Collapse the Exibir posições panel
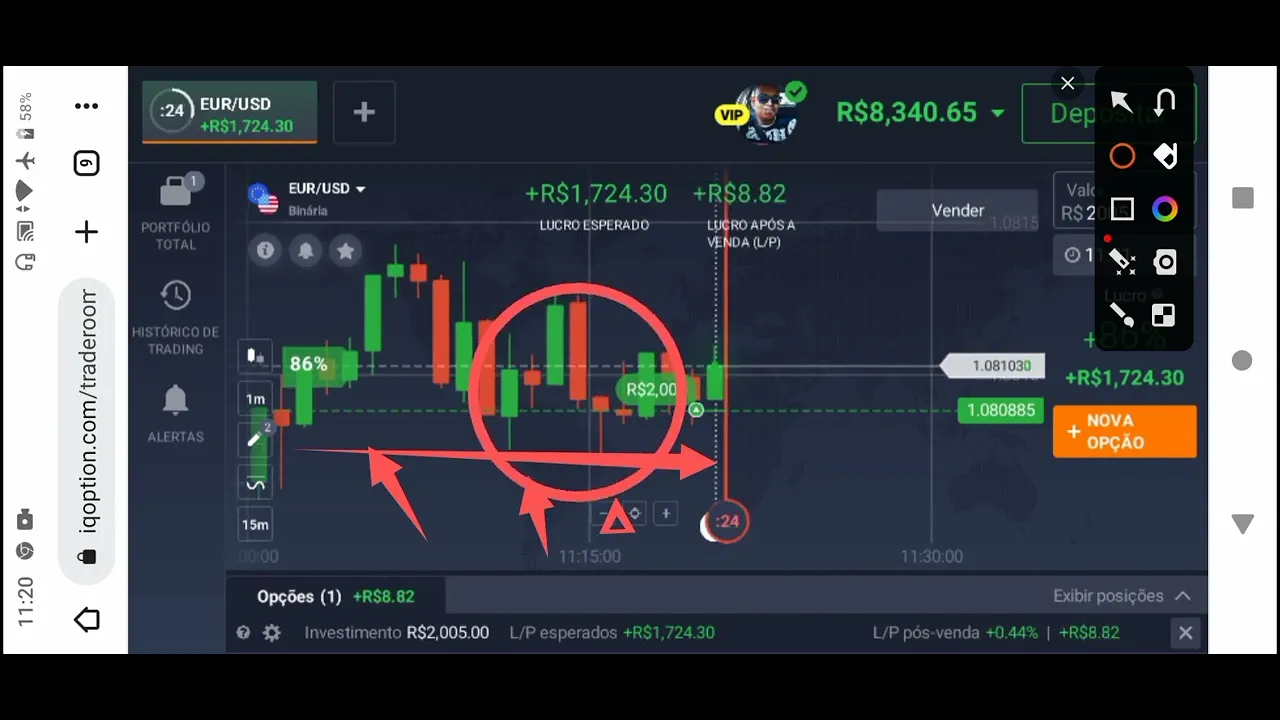1280x720 pixels. tap(1183, 596)
